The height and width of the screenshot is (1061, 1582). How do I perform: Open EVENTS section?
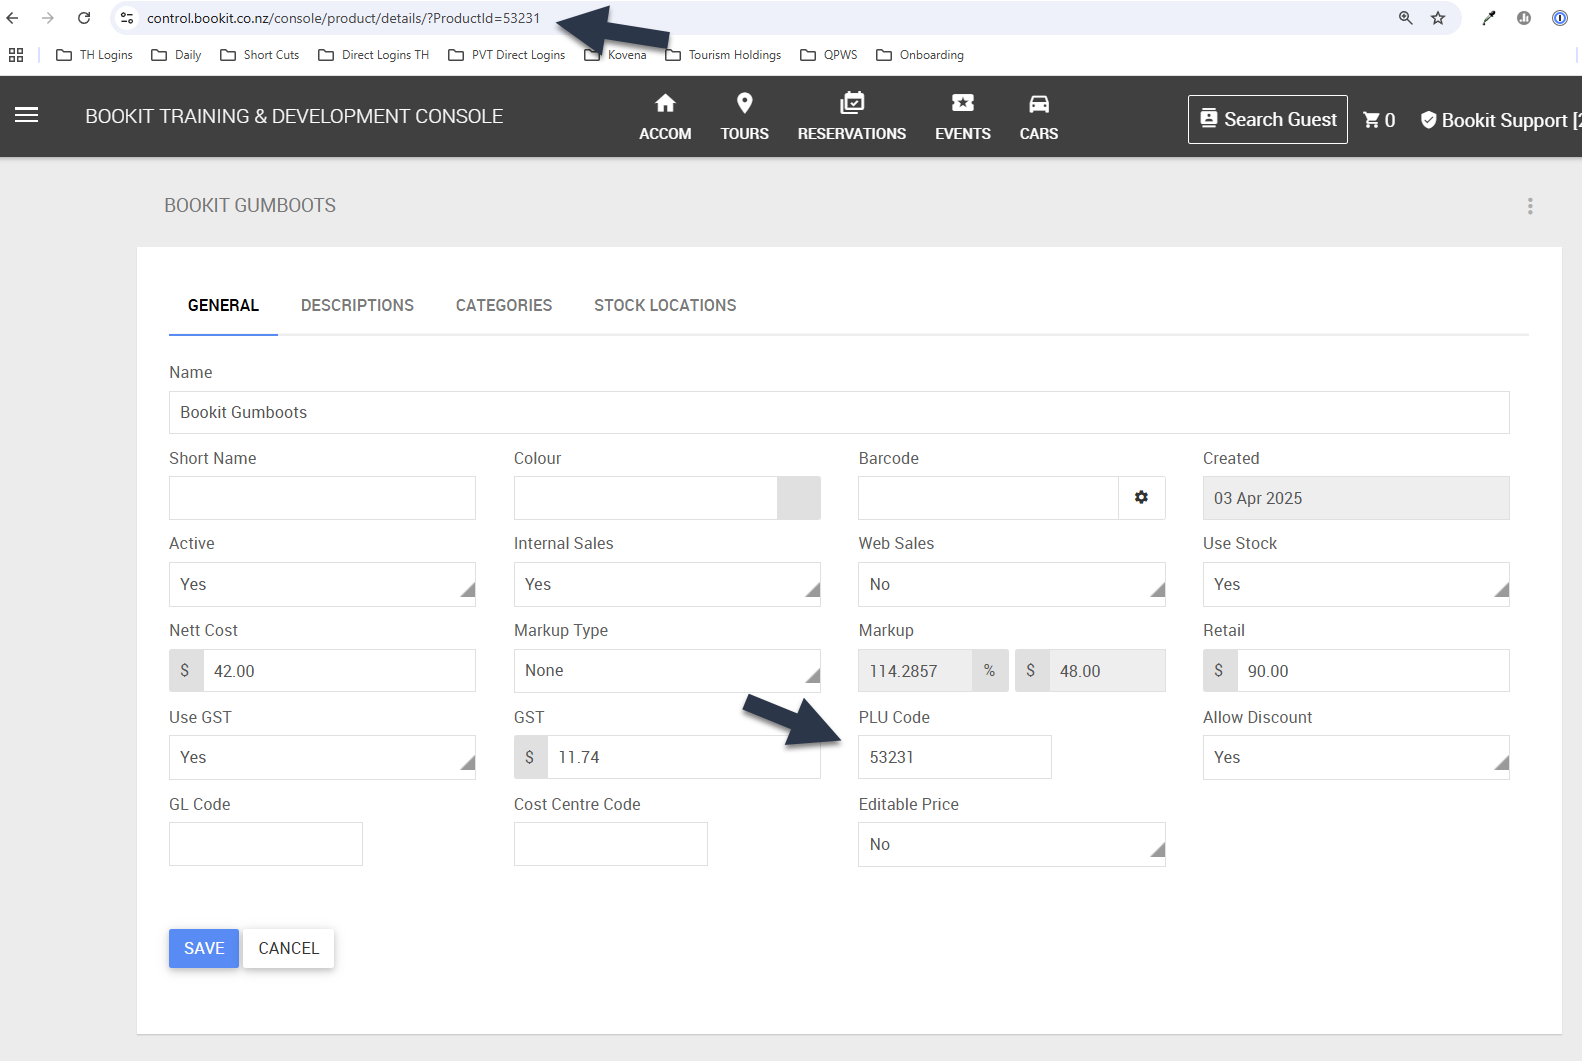[962, 117]
